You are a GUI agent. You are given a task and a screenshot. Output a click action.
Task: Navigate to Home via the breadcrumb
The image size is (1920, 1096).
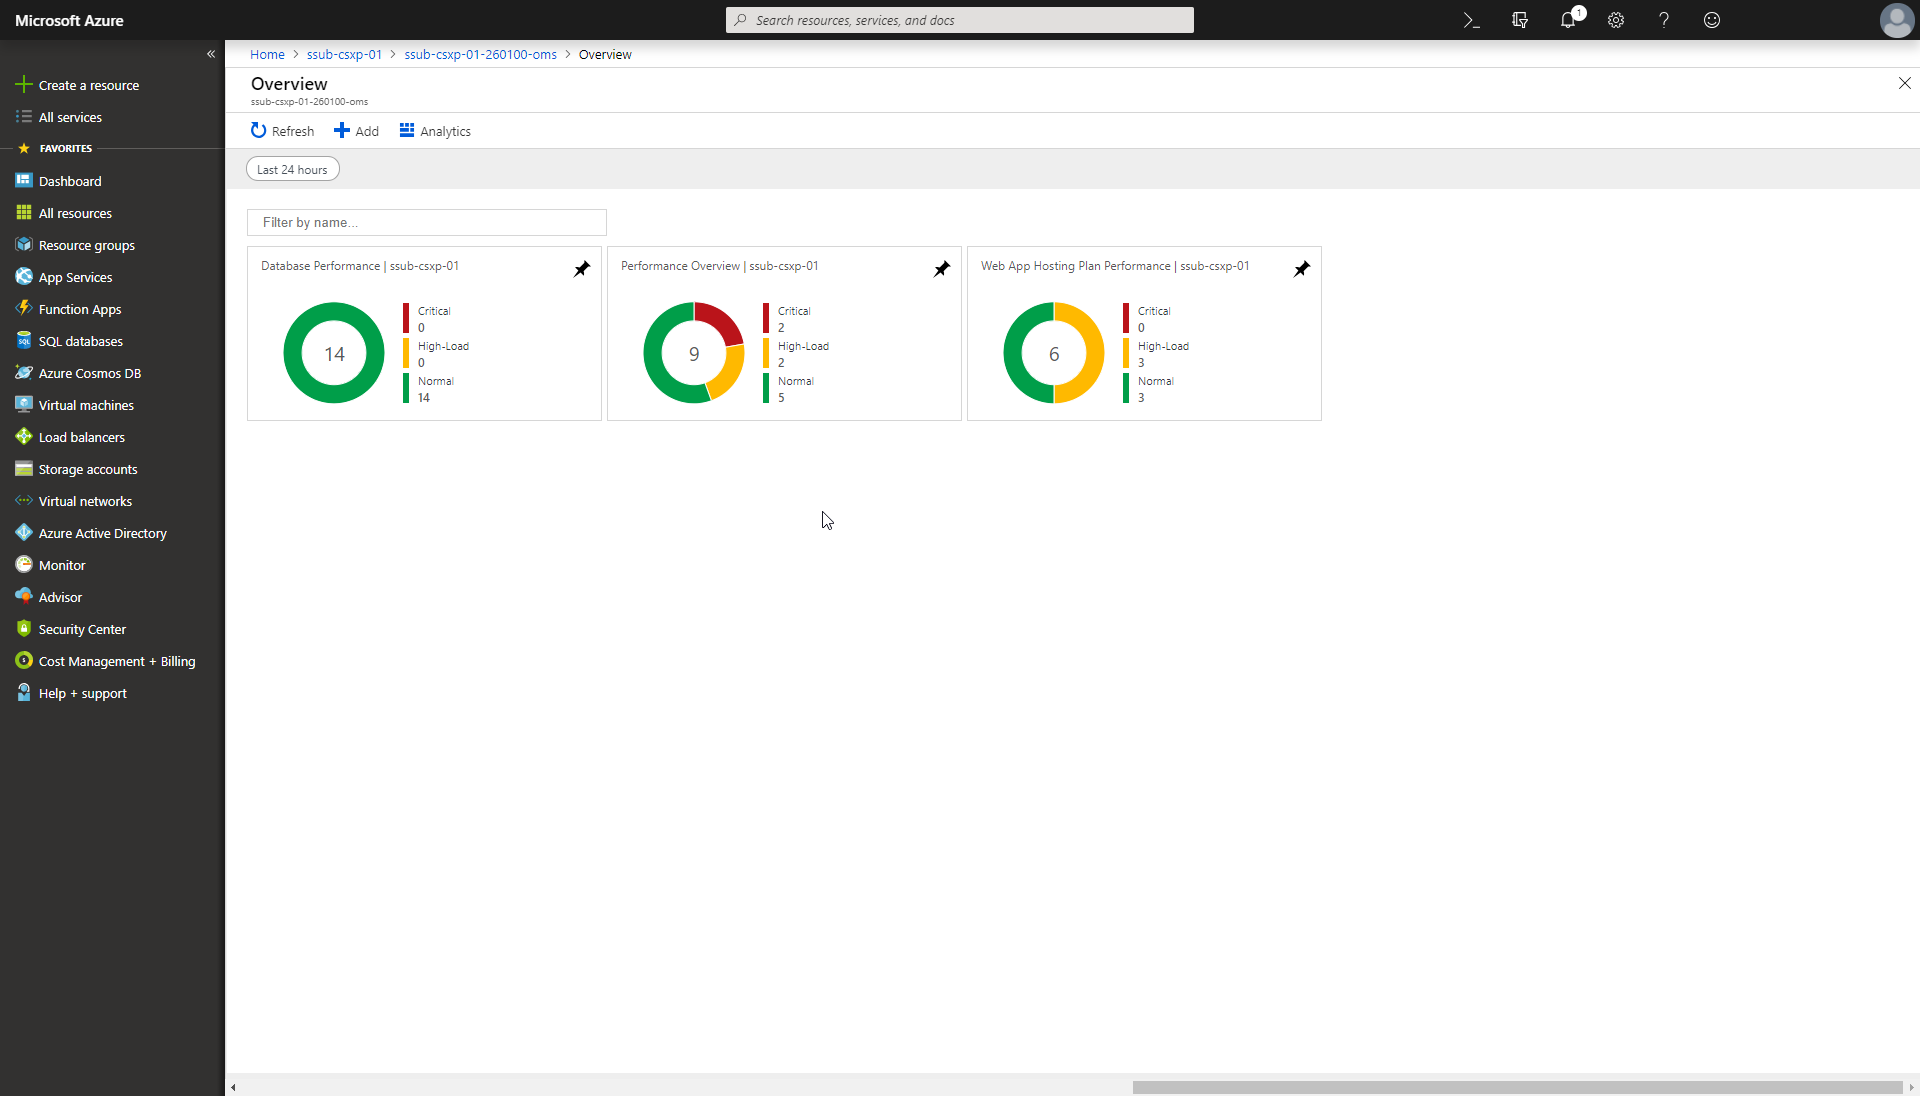click(x=266, y=54)
